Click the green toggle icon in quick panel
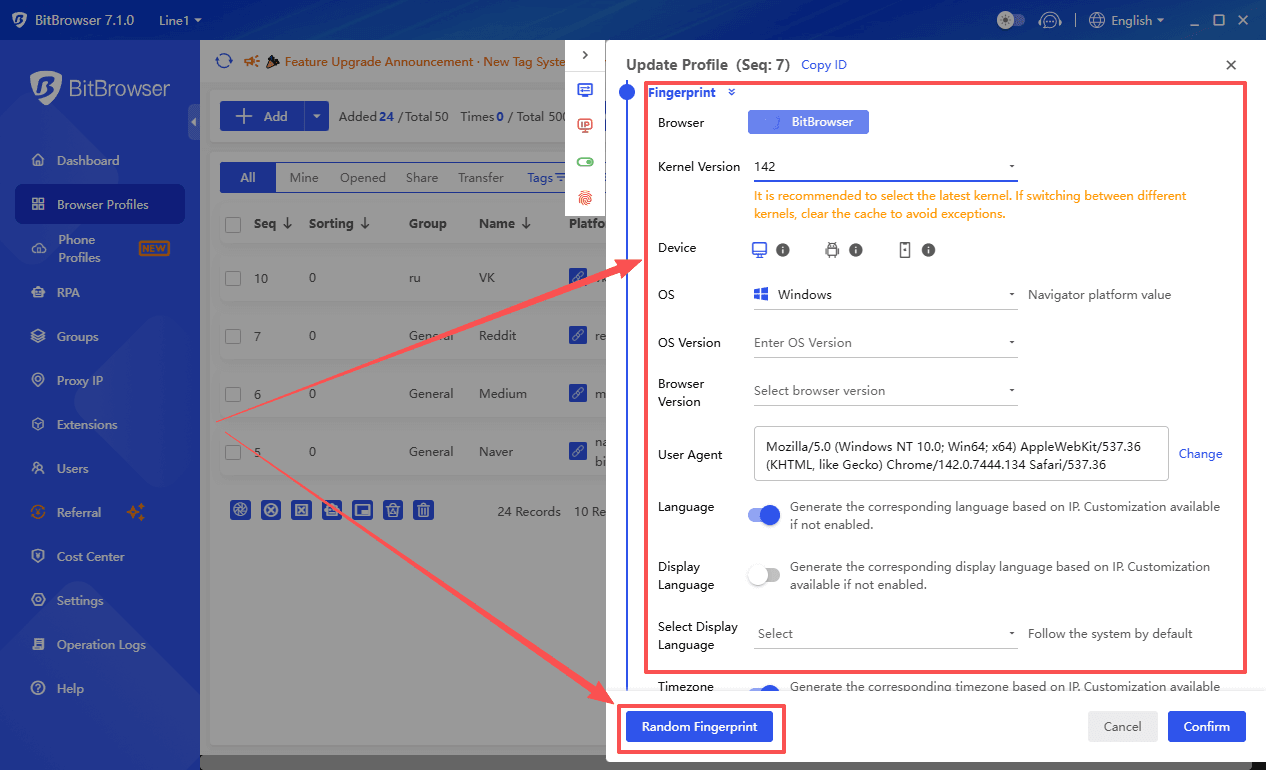This screenshot has width=1266, height=770. click(x=585, y=161)
